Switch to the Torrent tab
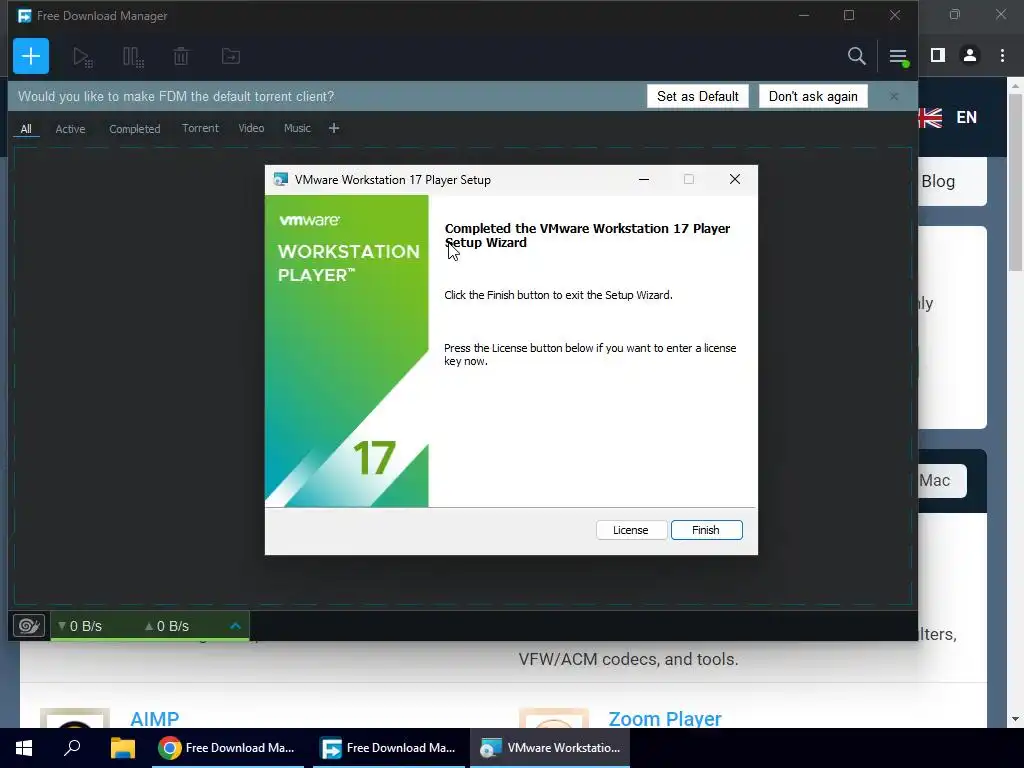This screenshot has height=768, width=1024. 200,128
